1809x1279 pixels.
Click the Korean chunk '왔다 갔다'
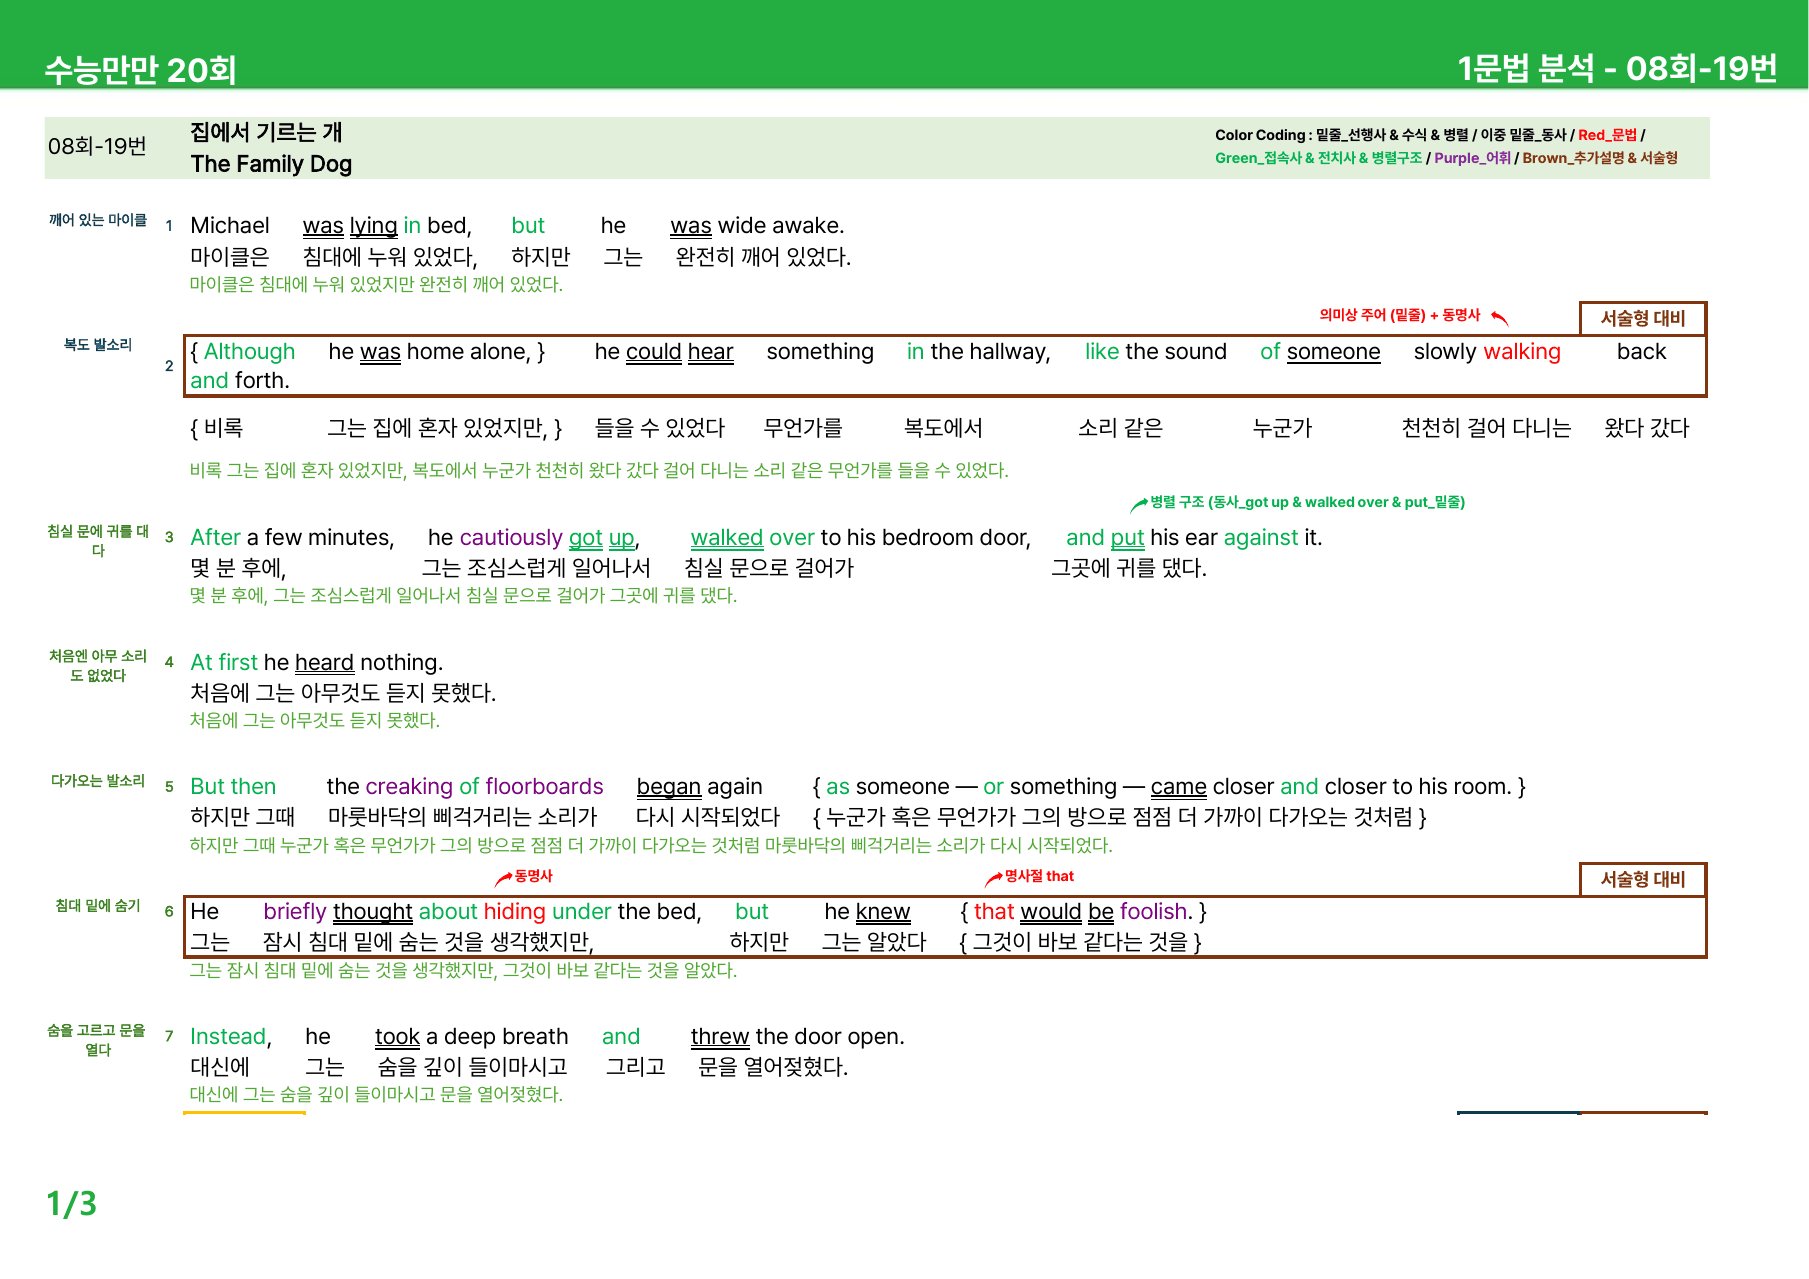tap(1647, 428)
